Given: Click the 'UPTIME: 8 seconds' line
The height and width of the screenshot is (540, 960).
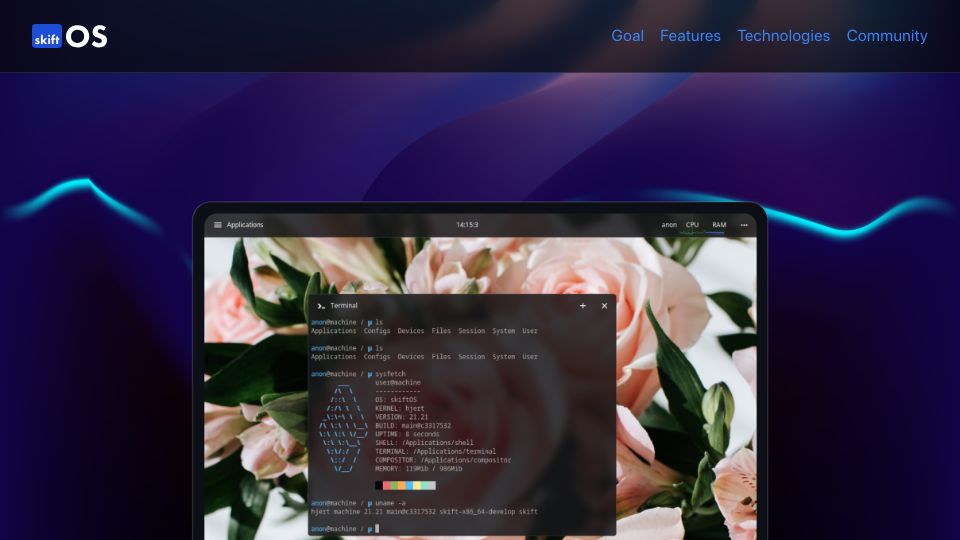Looking at the screenshot, I should 407,434.
